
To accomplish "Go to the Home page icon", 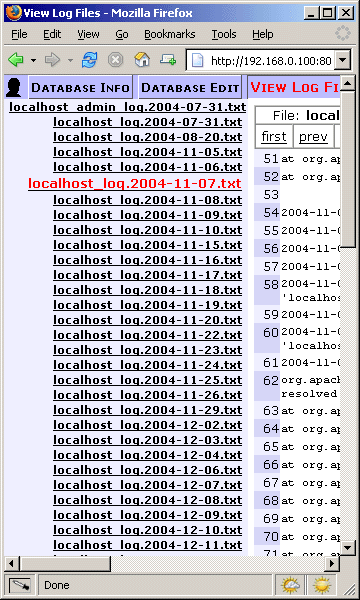I will (142, 60).
